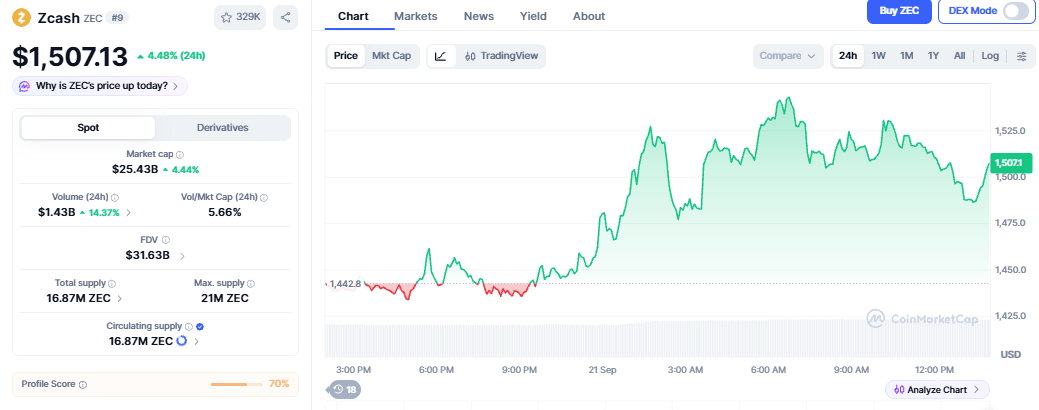Click the 21 Sep label on time axis
Viewport: 1039px width, 410px height.
[602, 370]
